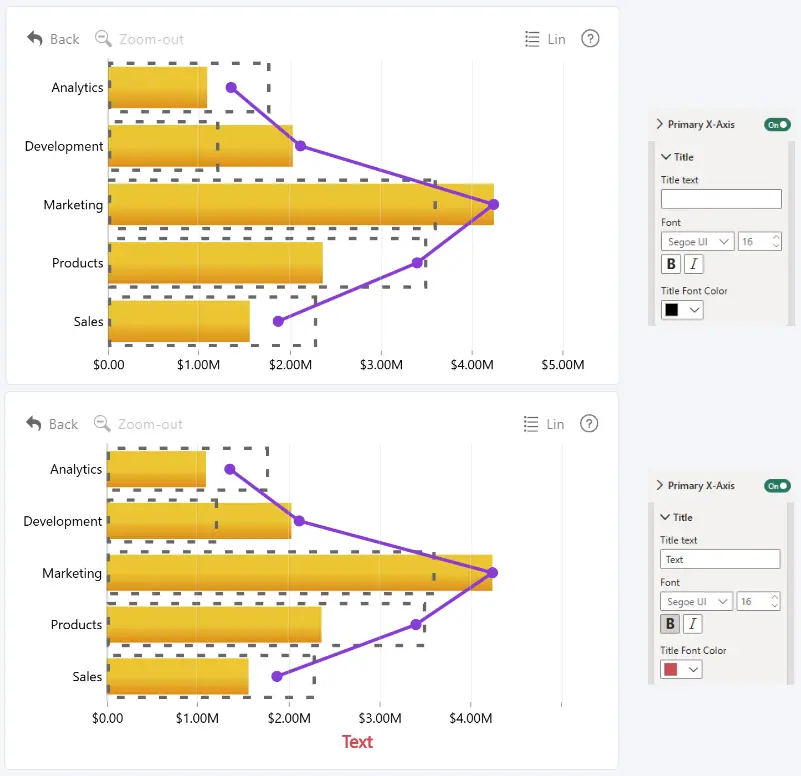Open the red Title Font Color dropdown
801x776 pixels.
click(681, 669)
